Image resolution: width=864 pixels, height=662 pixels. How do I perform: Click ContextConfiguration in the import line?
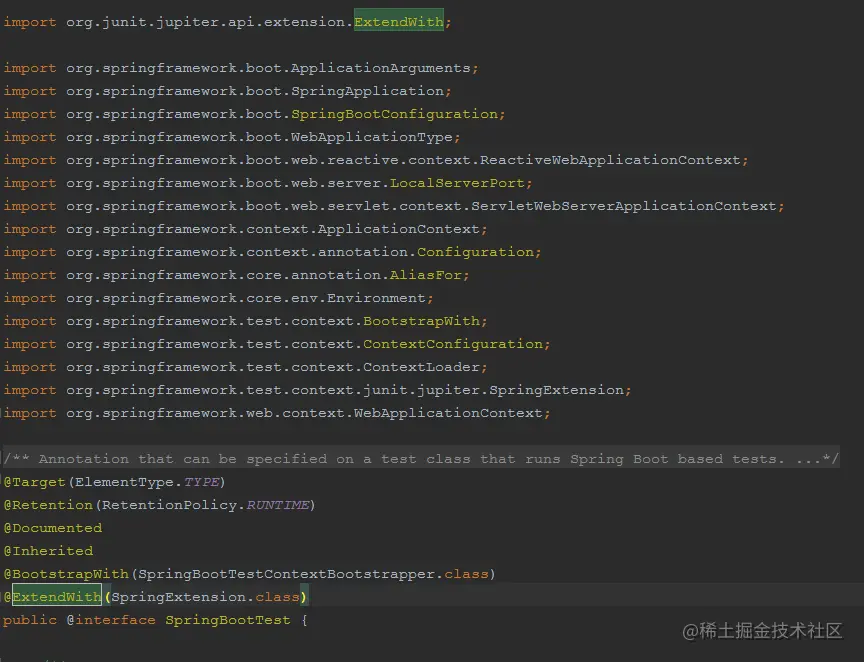click(x=453, y=344)
